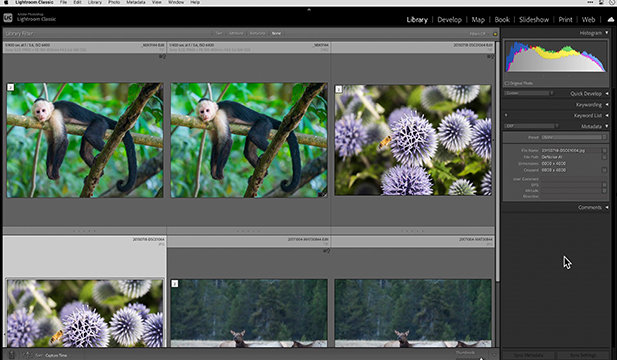
Task: Click the action icon next to File Name field
Action: coord(604,150)
